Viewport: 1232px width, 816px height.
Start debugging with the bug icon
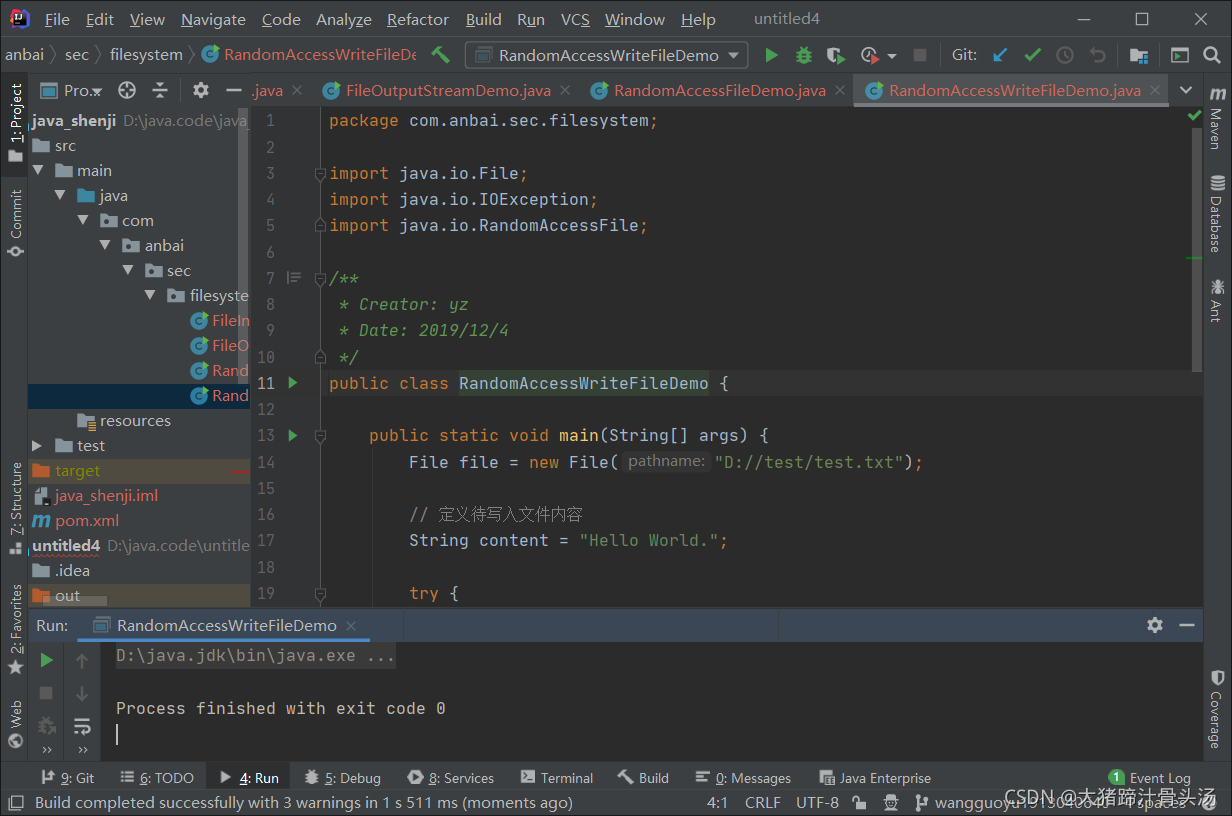[x=803, y=55]
